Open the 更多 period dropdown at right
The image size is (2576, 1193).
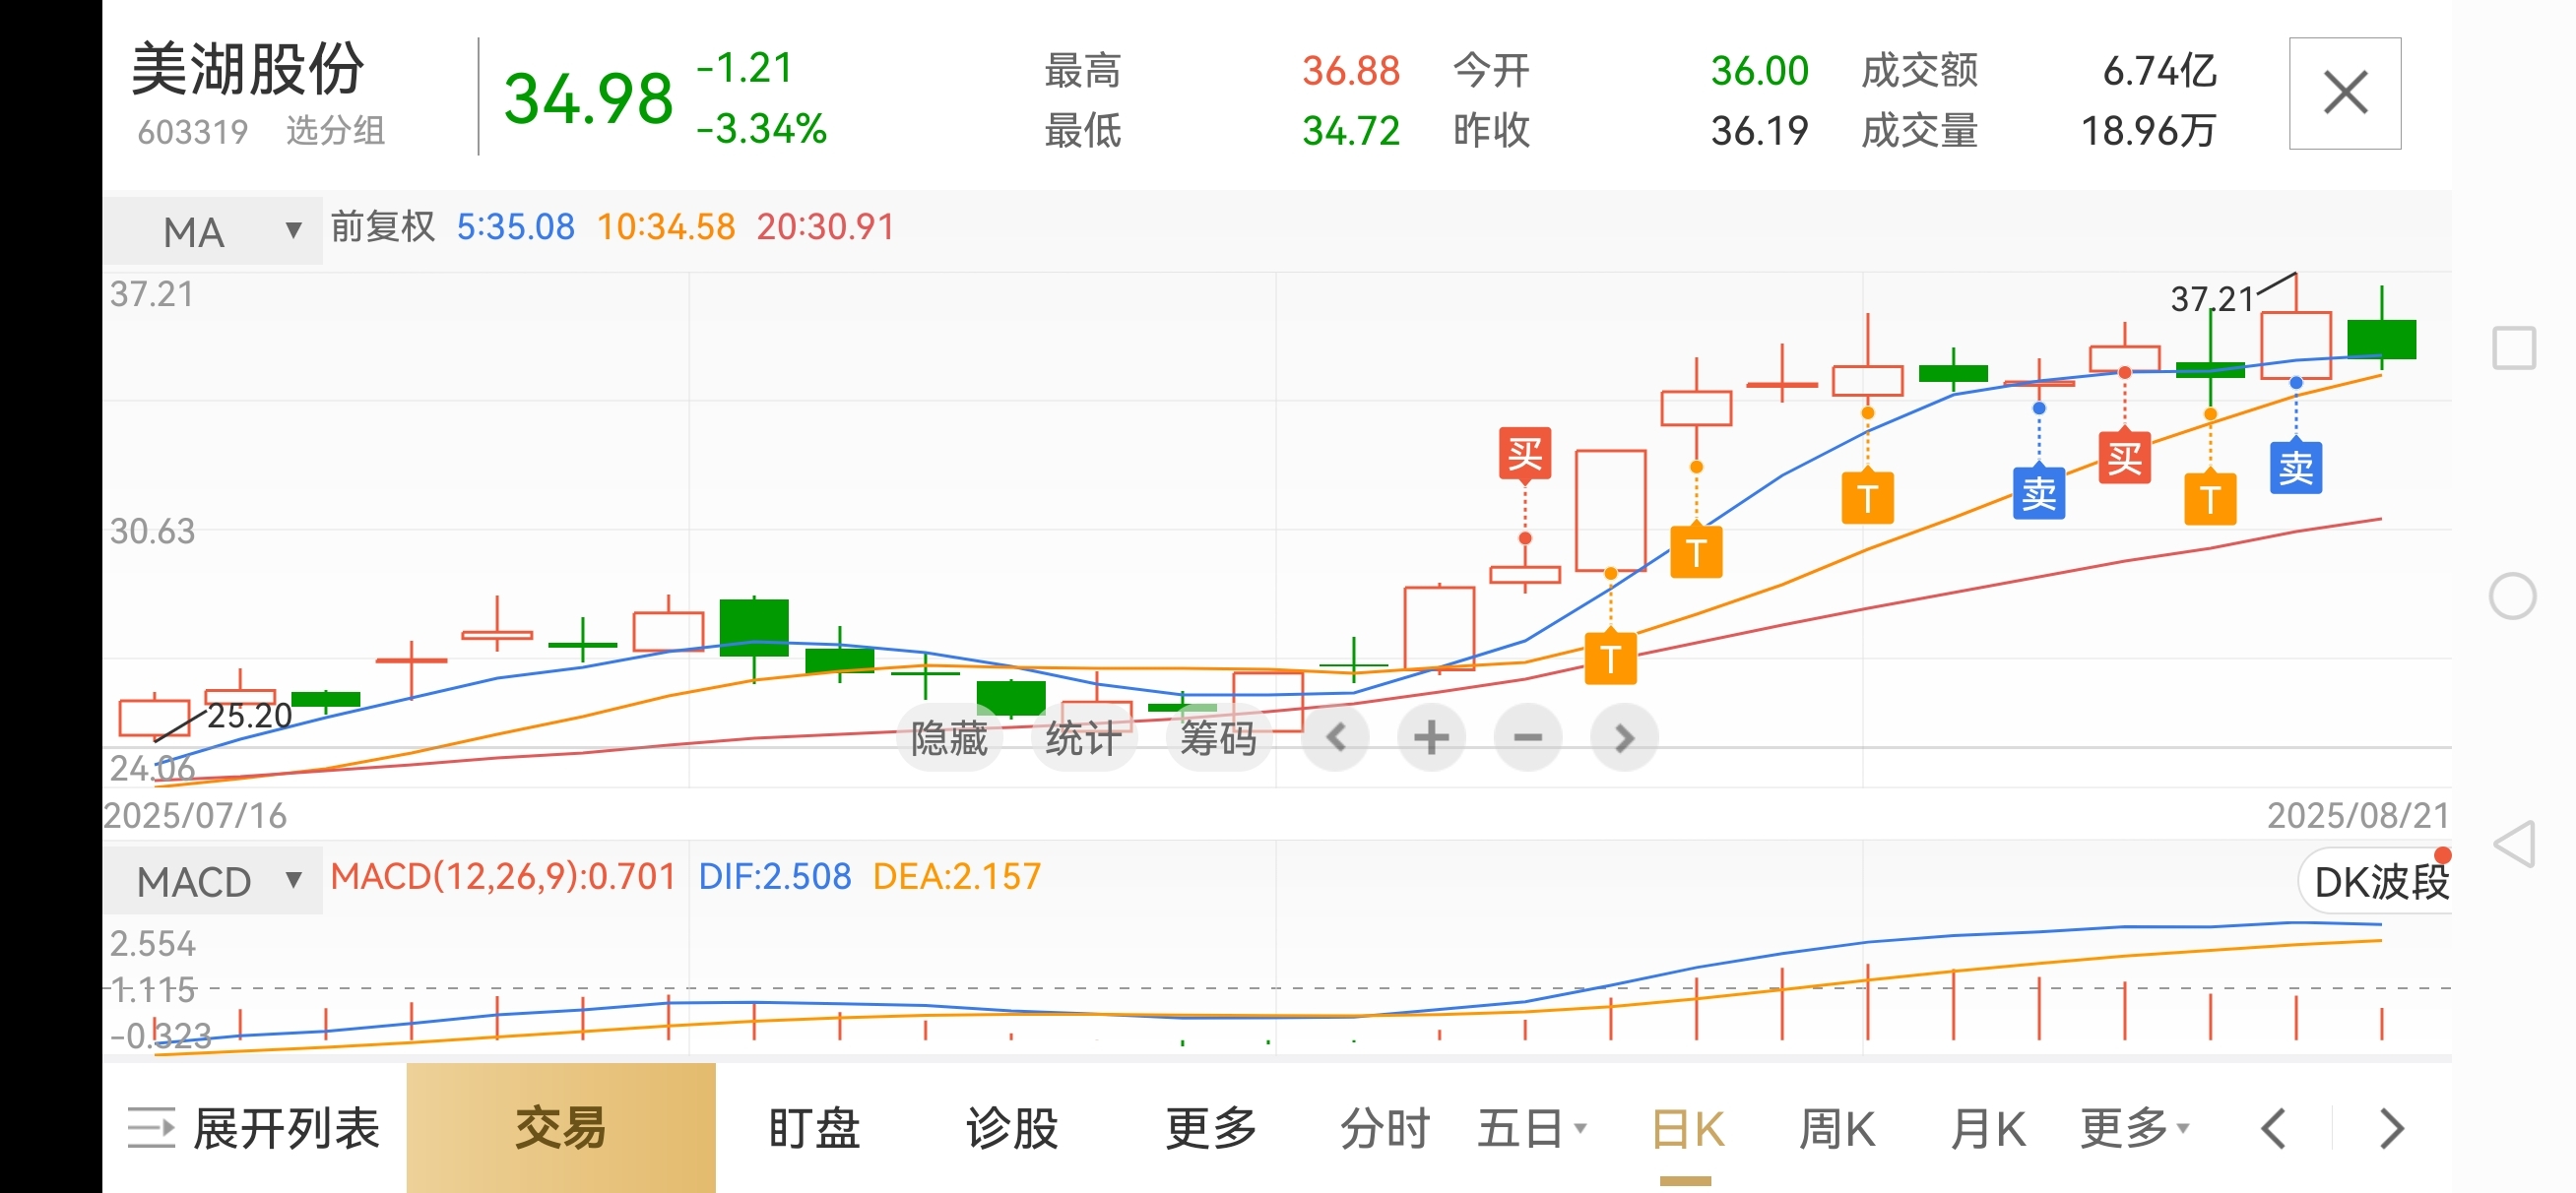(x=2134, y=1129)
